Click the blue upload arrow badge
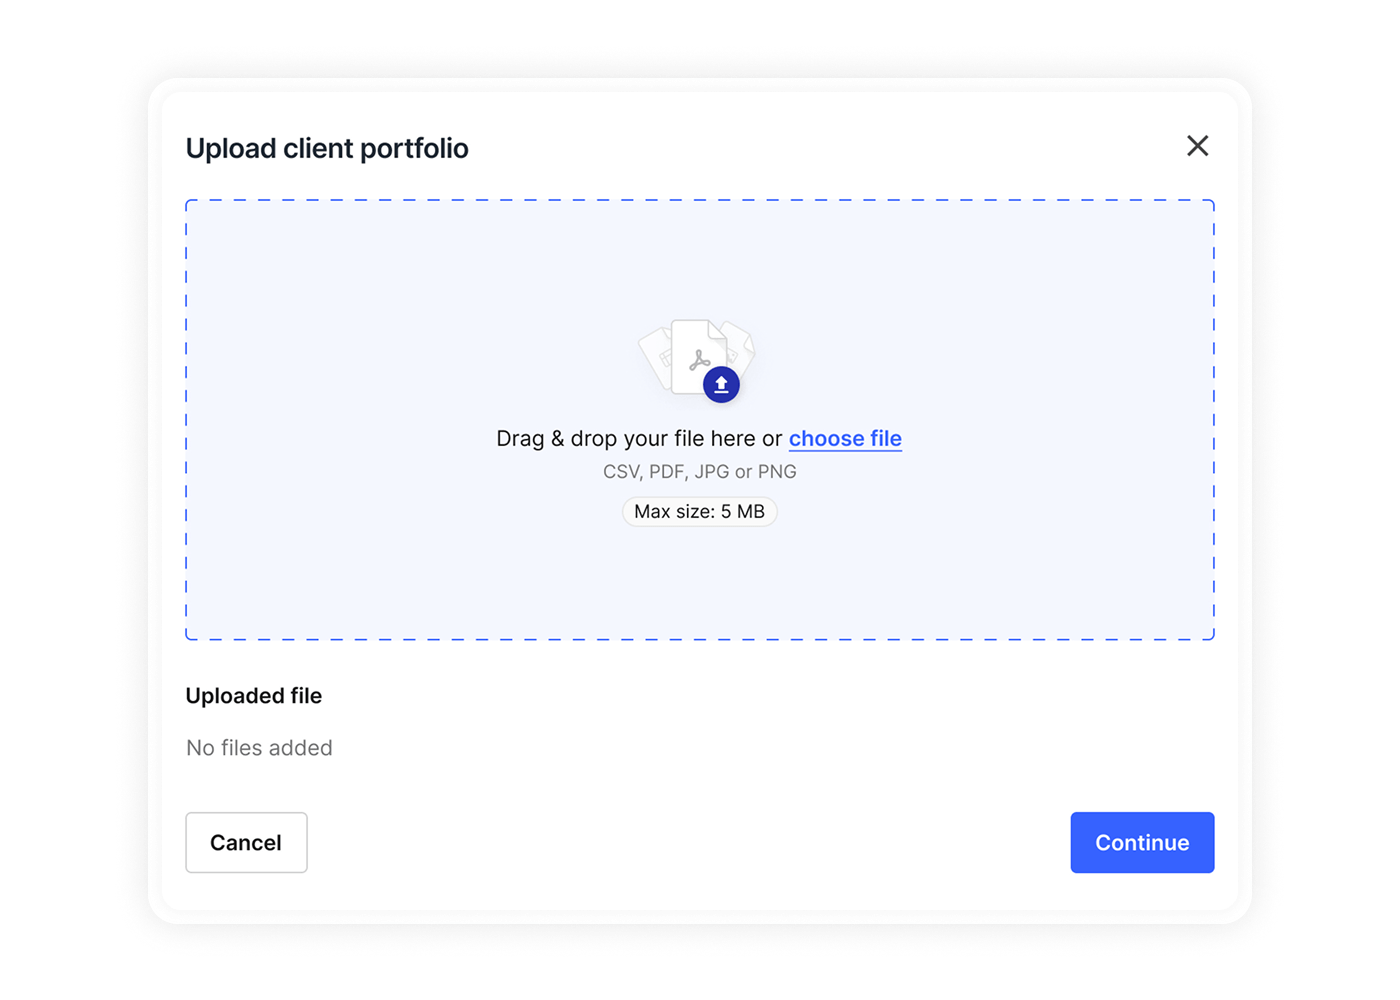The width and height of the screenshot is (1400, 1000). point(721,384)
